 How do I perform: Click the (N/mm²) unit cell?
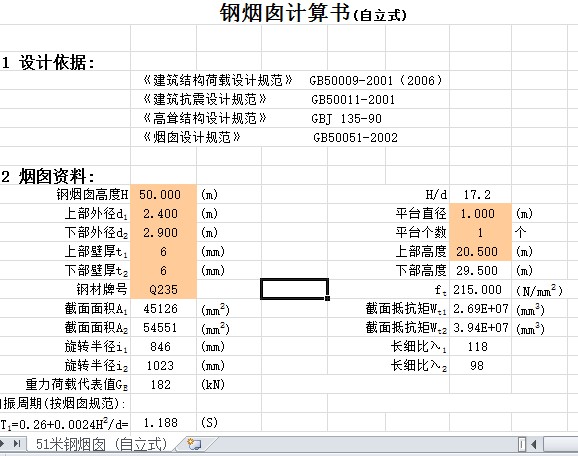[x=539, y=290]
